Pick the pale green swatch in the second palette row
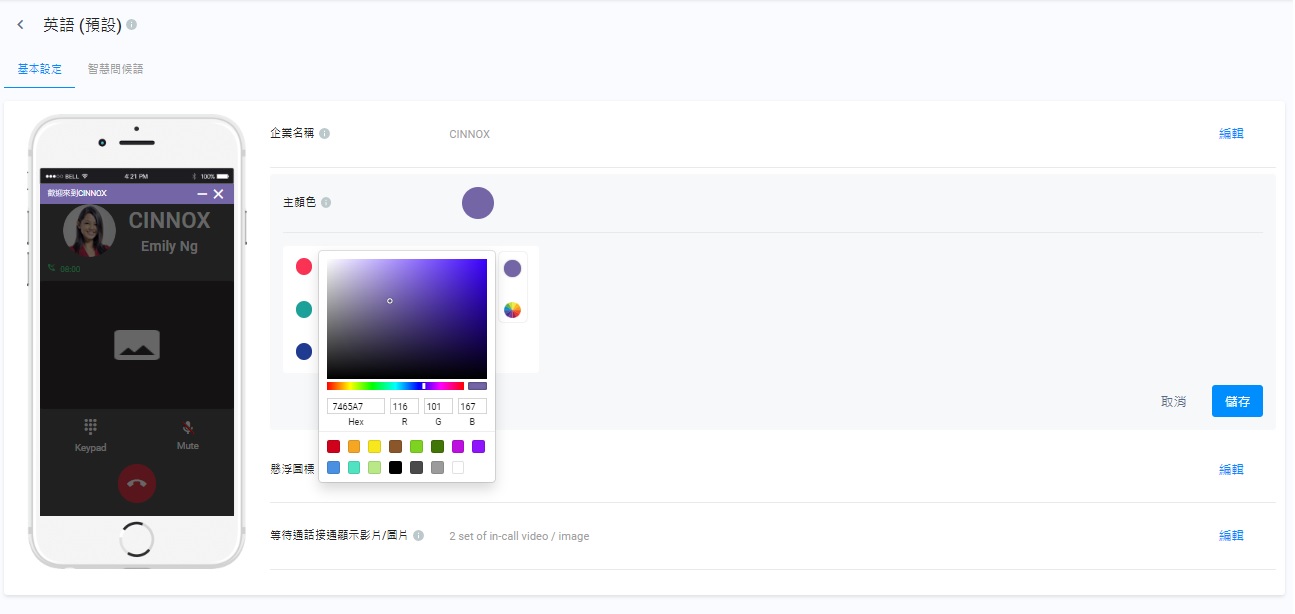The image size is (1295, 614). tap(375, 467)
